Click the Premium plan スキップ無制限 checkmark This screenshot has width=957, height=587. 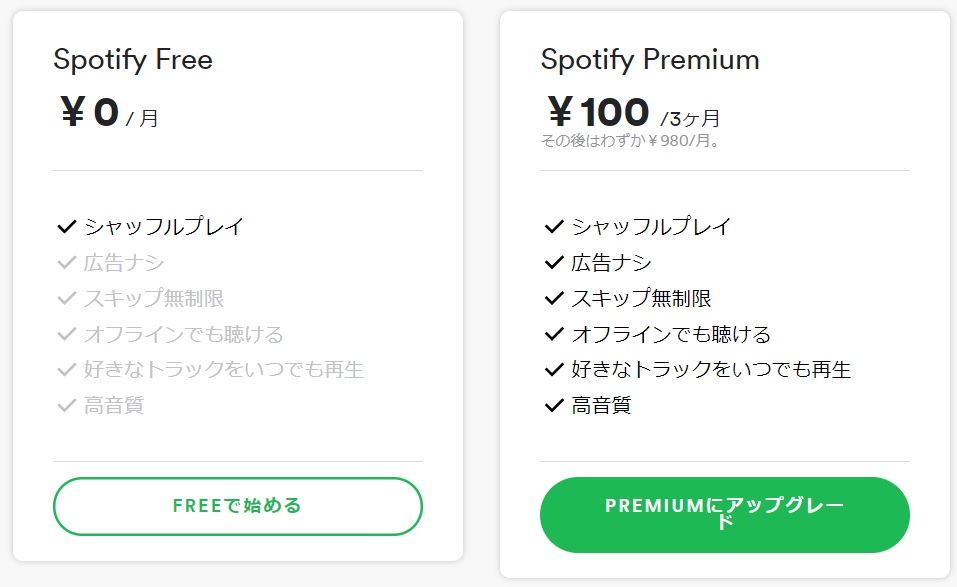pyautogui.click(x=554, y=298)
